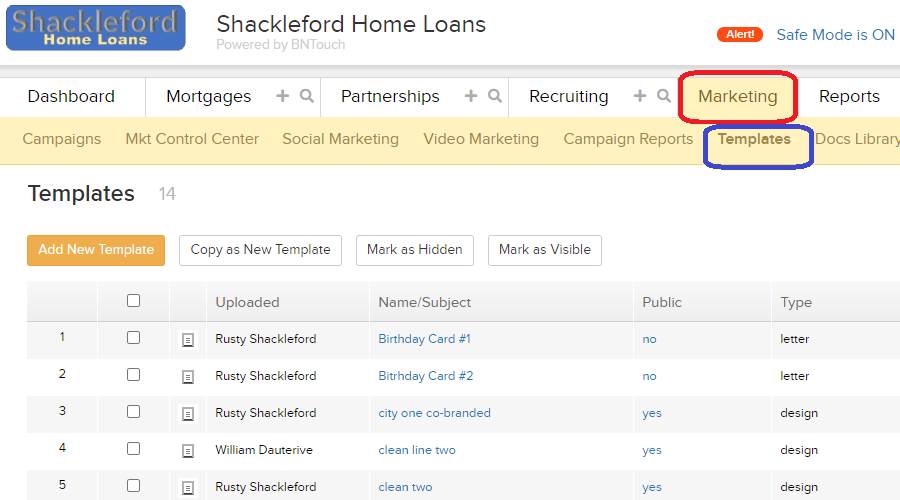This screenshot has height=500, width=900.
Task: Click document icon in clean line two row
Action: pyautogui.click(x=188, y=451)
